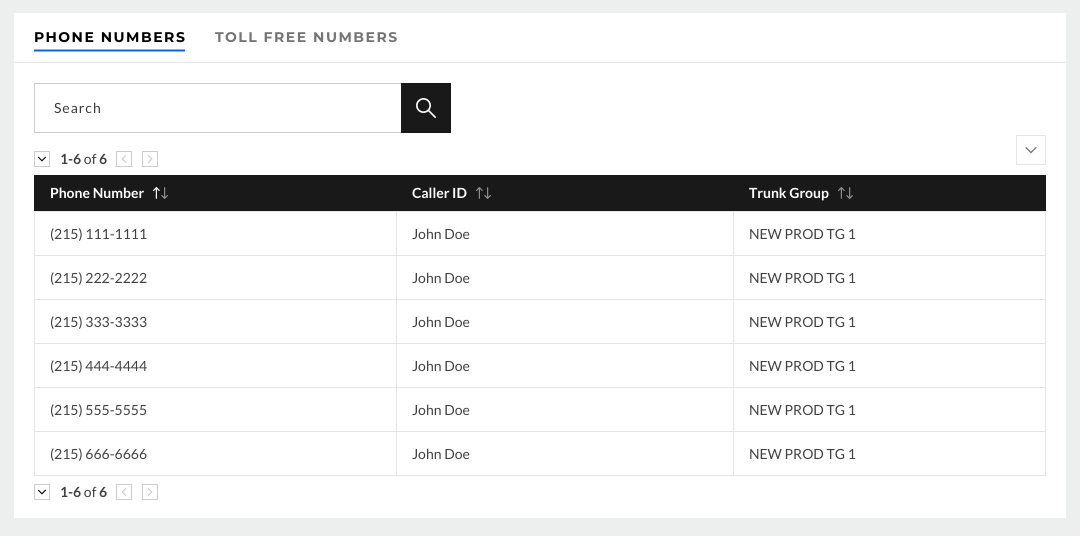Click the bottom '1-6 of 6' pagination text
The image size is (1080, 536).
[83, 492]
